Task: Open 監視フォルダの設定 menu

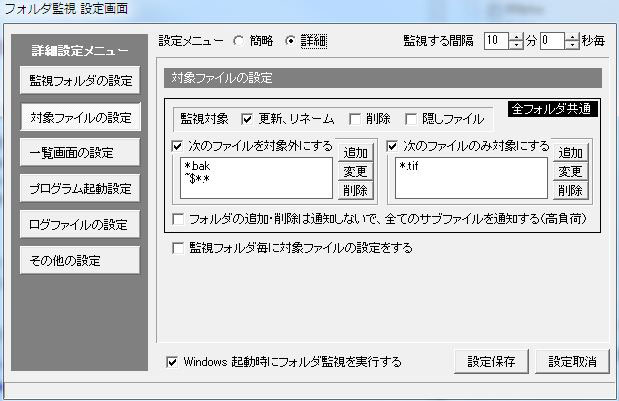Action: (80, 81)
